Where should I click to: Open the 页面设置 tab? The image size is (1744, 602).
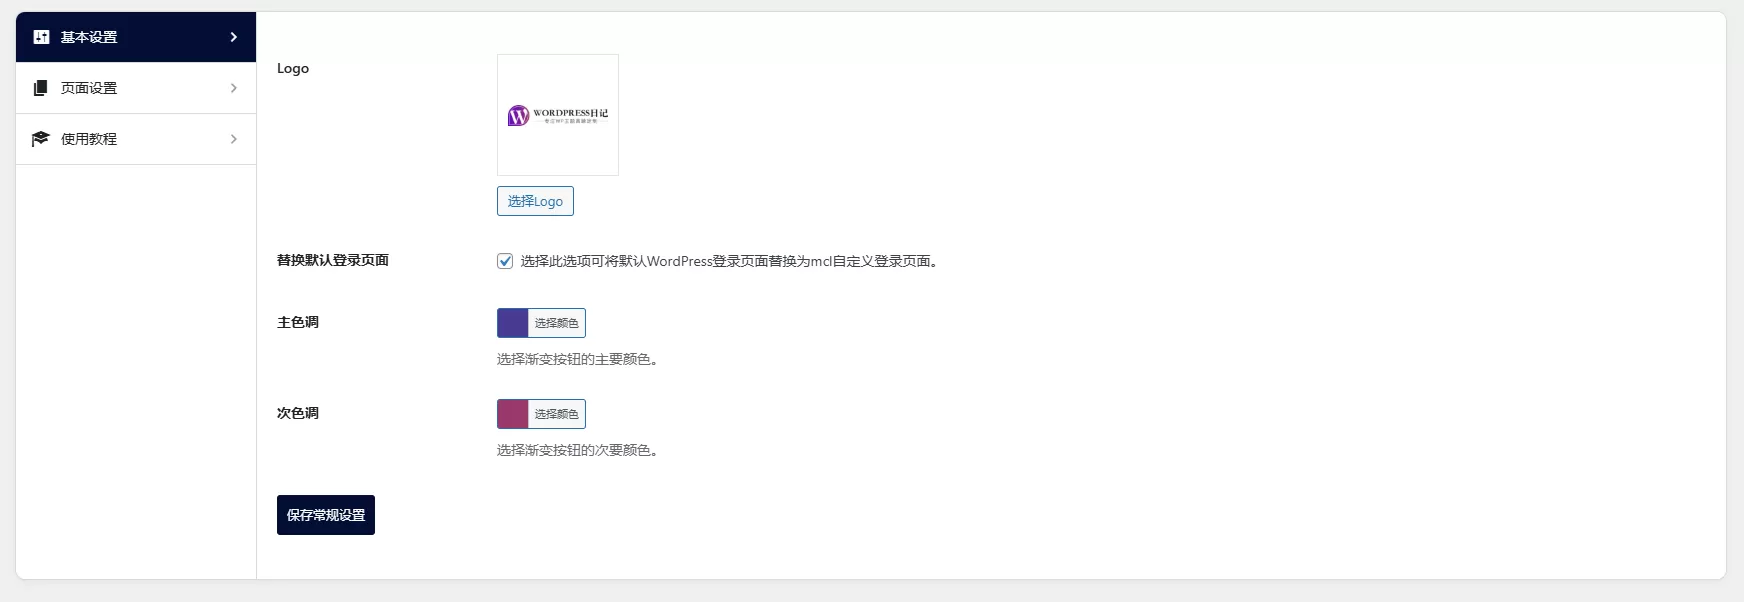[x=89, y=88]
